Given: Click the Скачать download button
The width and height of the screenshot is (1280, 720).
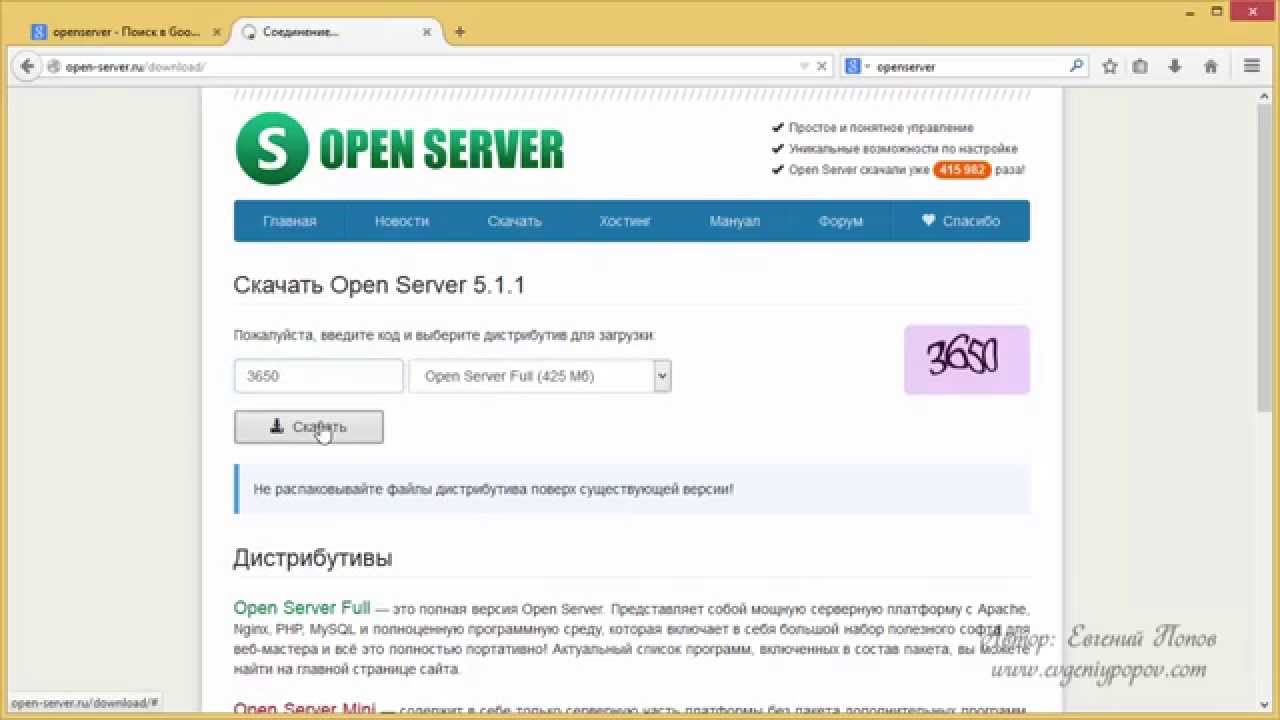Looking at the screenshot, I should (x=308, y=427).
